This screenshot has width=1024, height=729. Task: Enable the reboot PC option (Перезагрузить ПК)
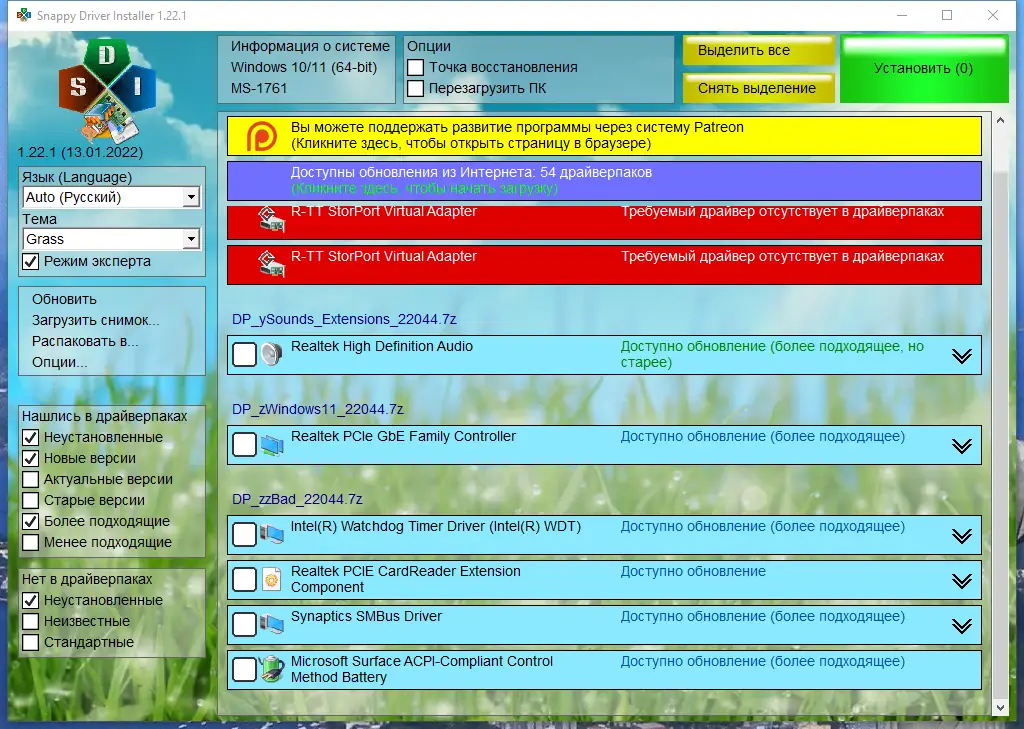click(x=415, y=88)
